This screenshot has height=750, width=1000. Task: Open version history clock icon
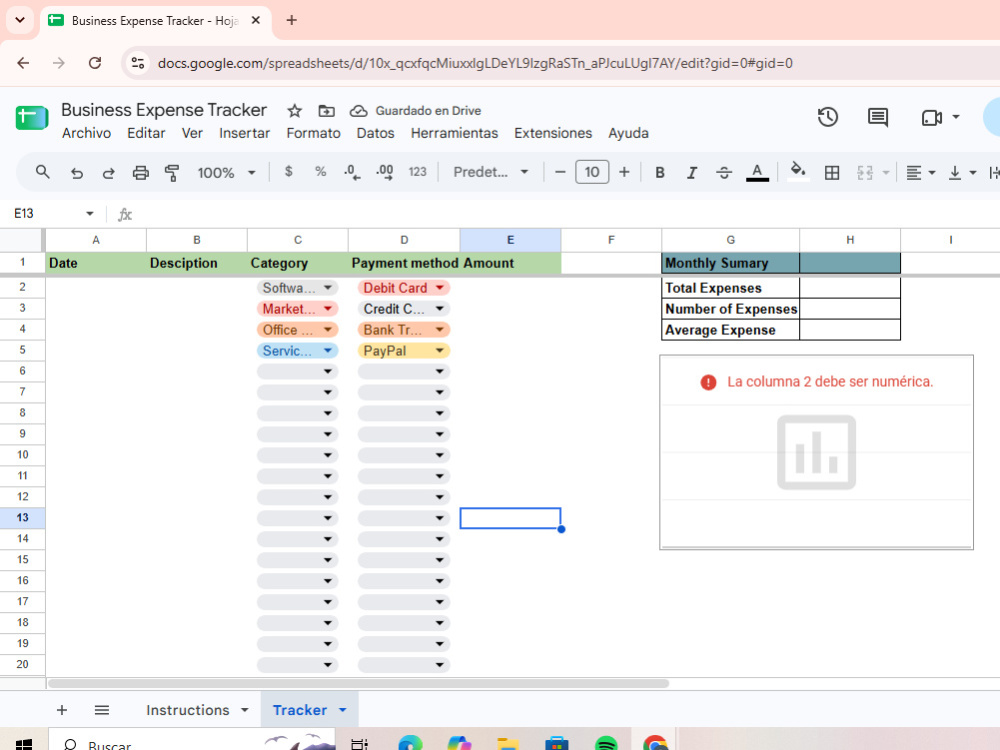(x=827, y=117)
